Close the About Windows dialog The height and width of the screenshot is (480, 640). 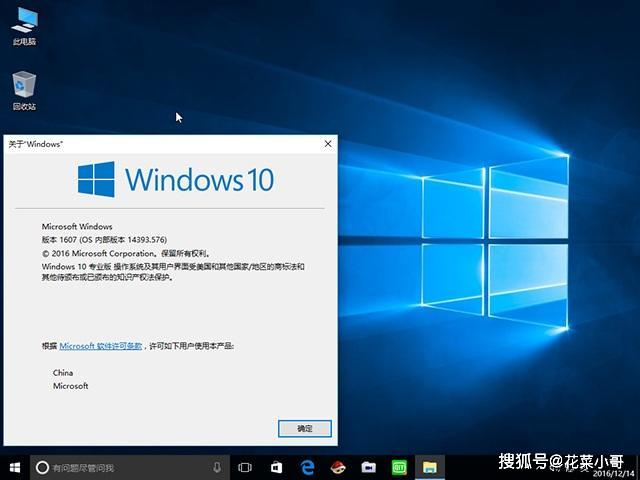pyautogui.click(x=327, y=144)
